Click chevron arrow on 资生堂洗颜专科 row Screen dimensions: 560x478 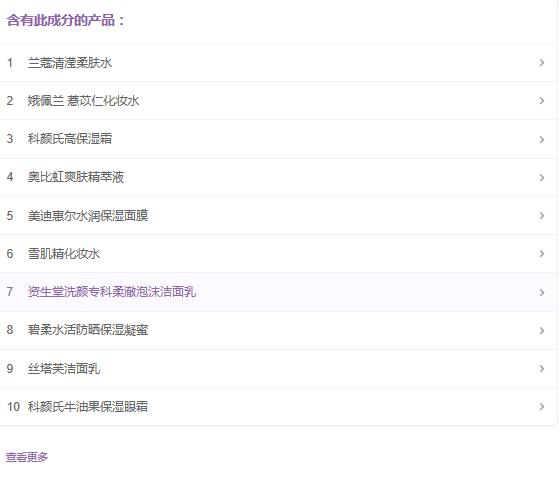tap(542, 293)
